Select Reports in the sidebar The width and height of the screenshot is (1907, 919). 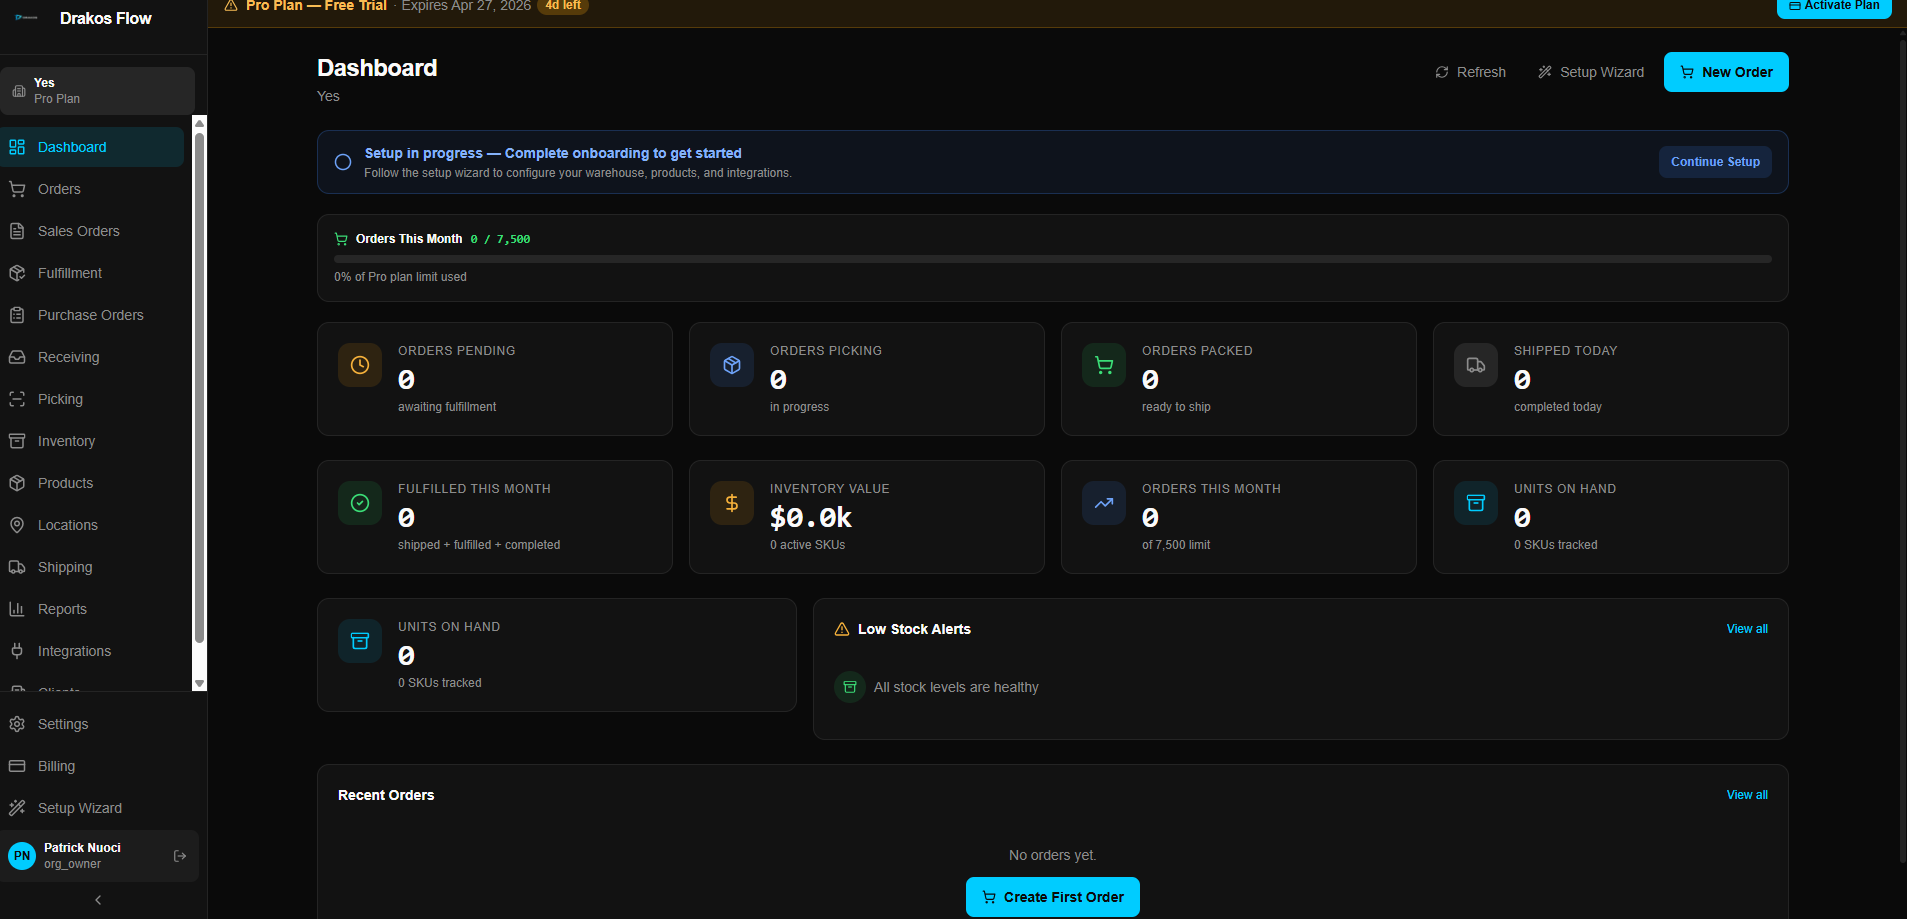point(92,609)
